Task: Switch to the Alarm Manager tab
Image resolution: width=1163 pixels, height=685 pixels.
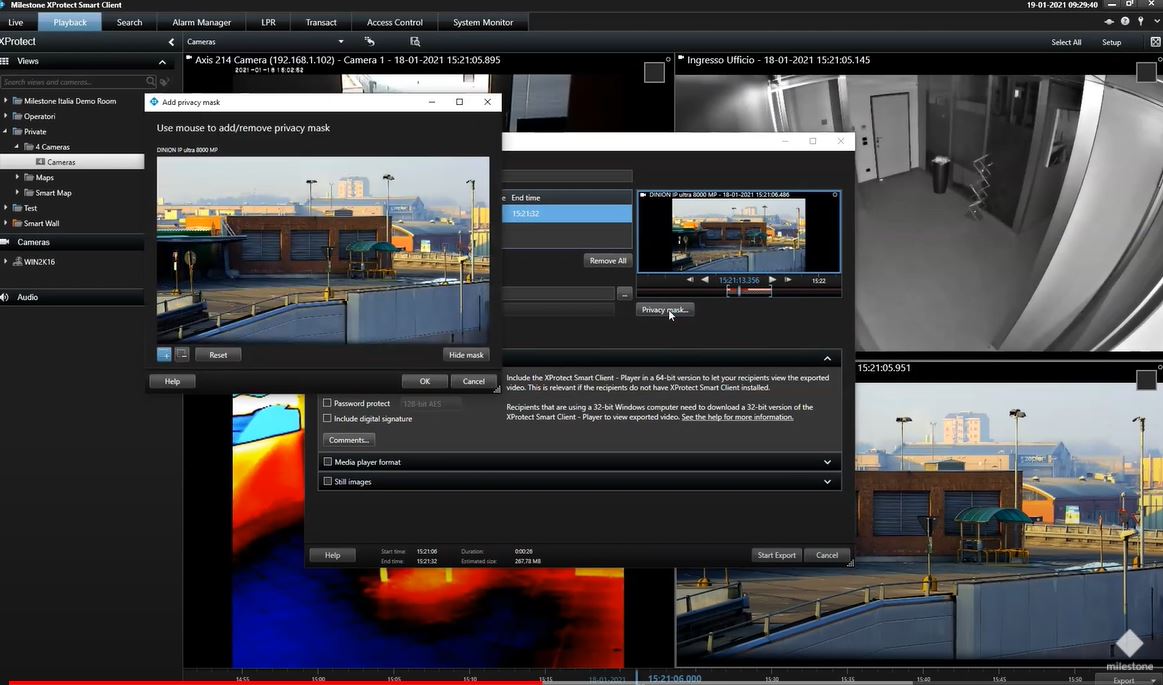Action: click(201, 22)
